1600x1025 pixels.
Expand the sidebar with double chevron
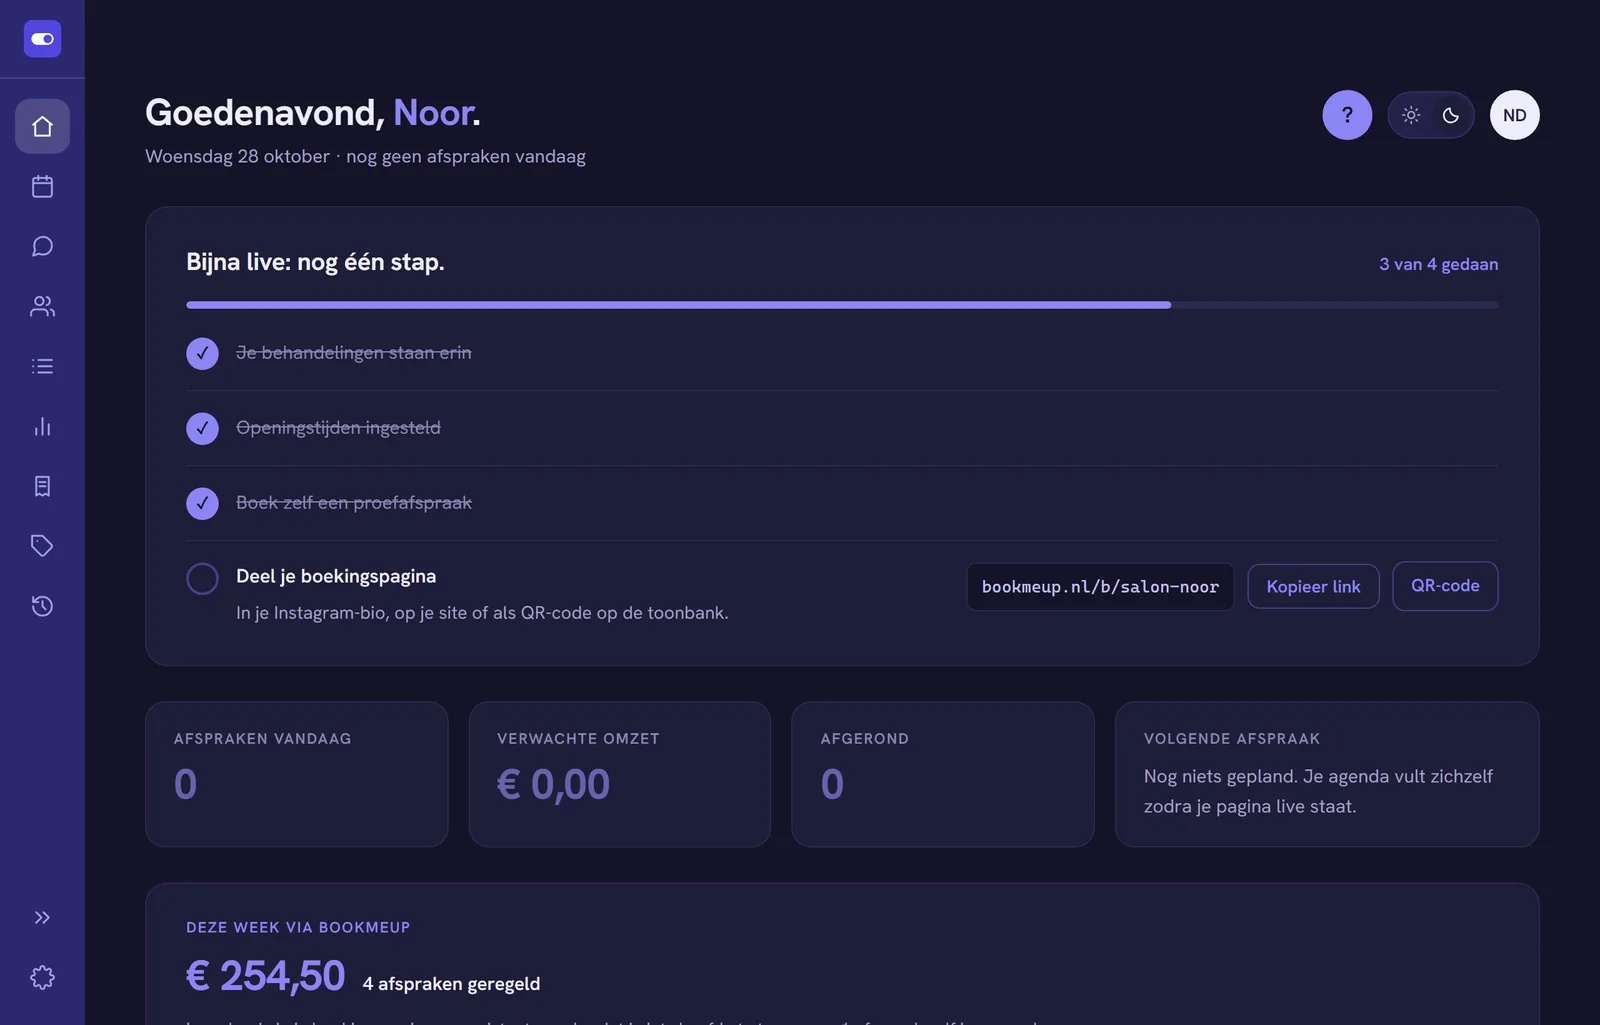click(x=42, y=917)
